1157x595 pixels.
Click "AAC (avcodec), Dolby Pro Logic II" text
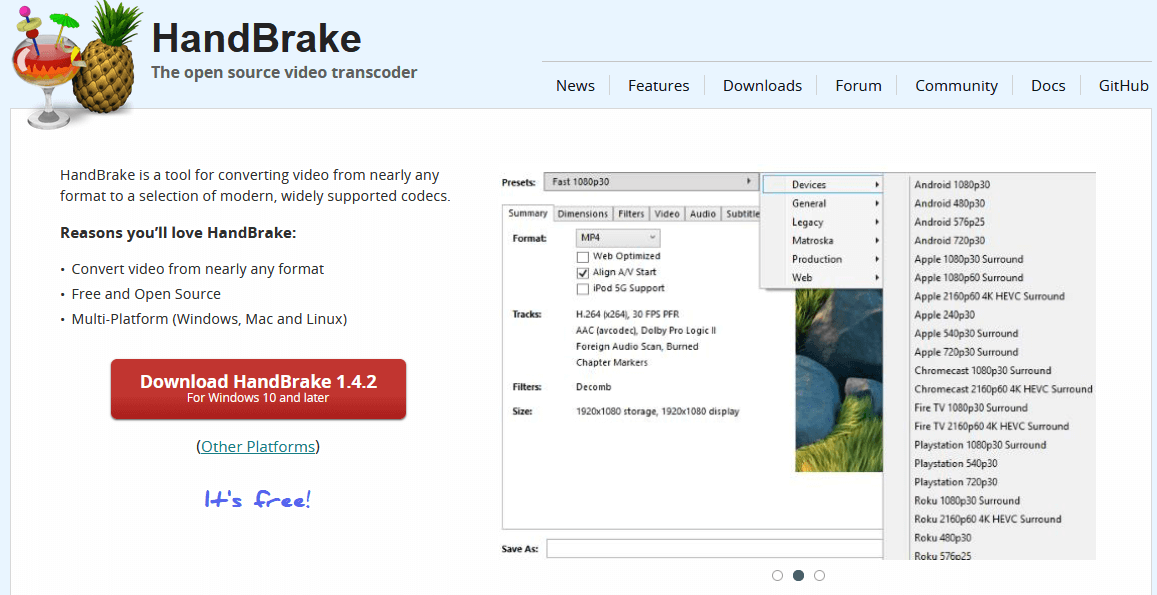coord(646,330)
